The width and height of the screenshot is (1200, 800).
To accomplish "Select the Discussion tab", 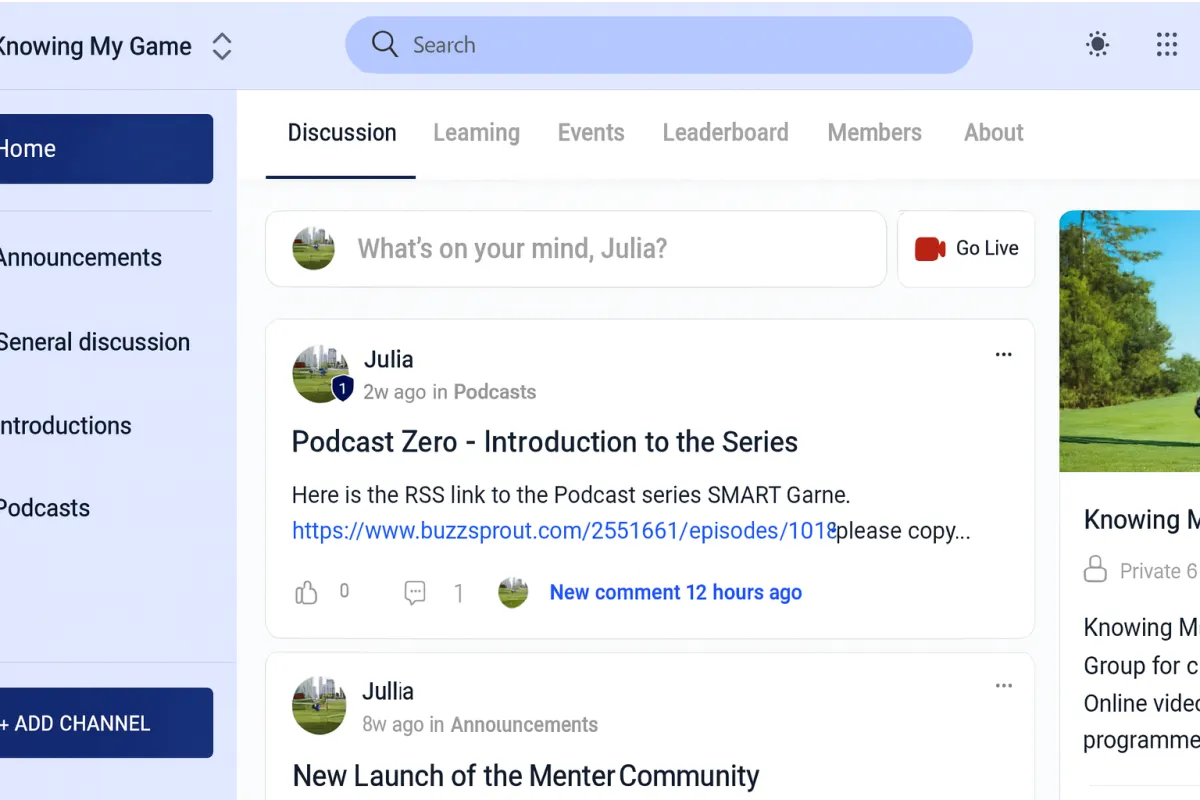I will (342, 133).
